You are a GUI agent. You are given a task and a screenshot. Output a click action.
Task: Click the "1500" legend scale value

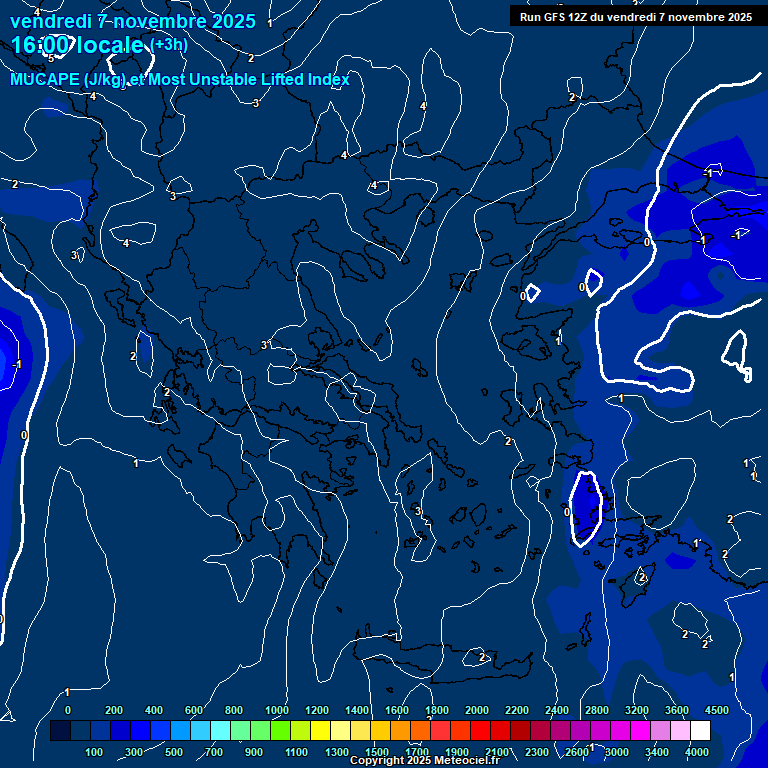click(x=377, y=752)
